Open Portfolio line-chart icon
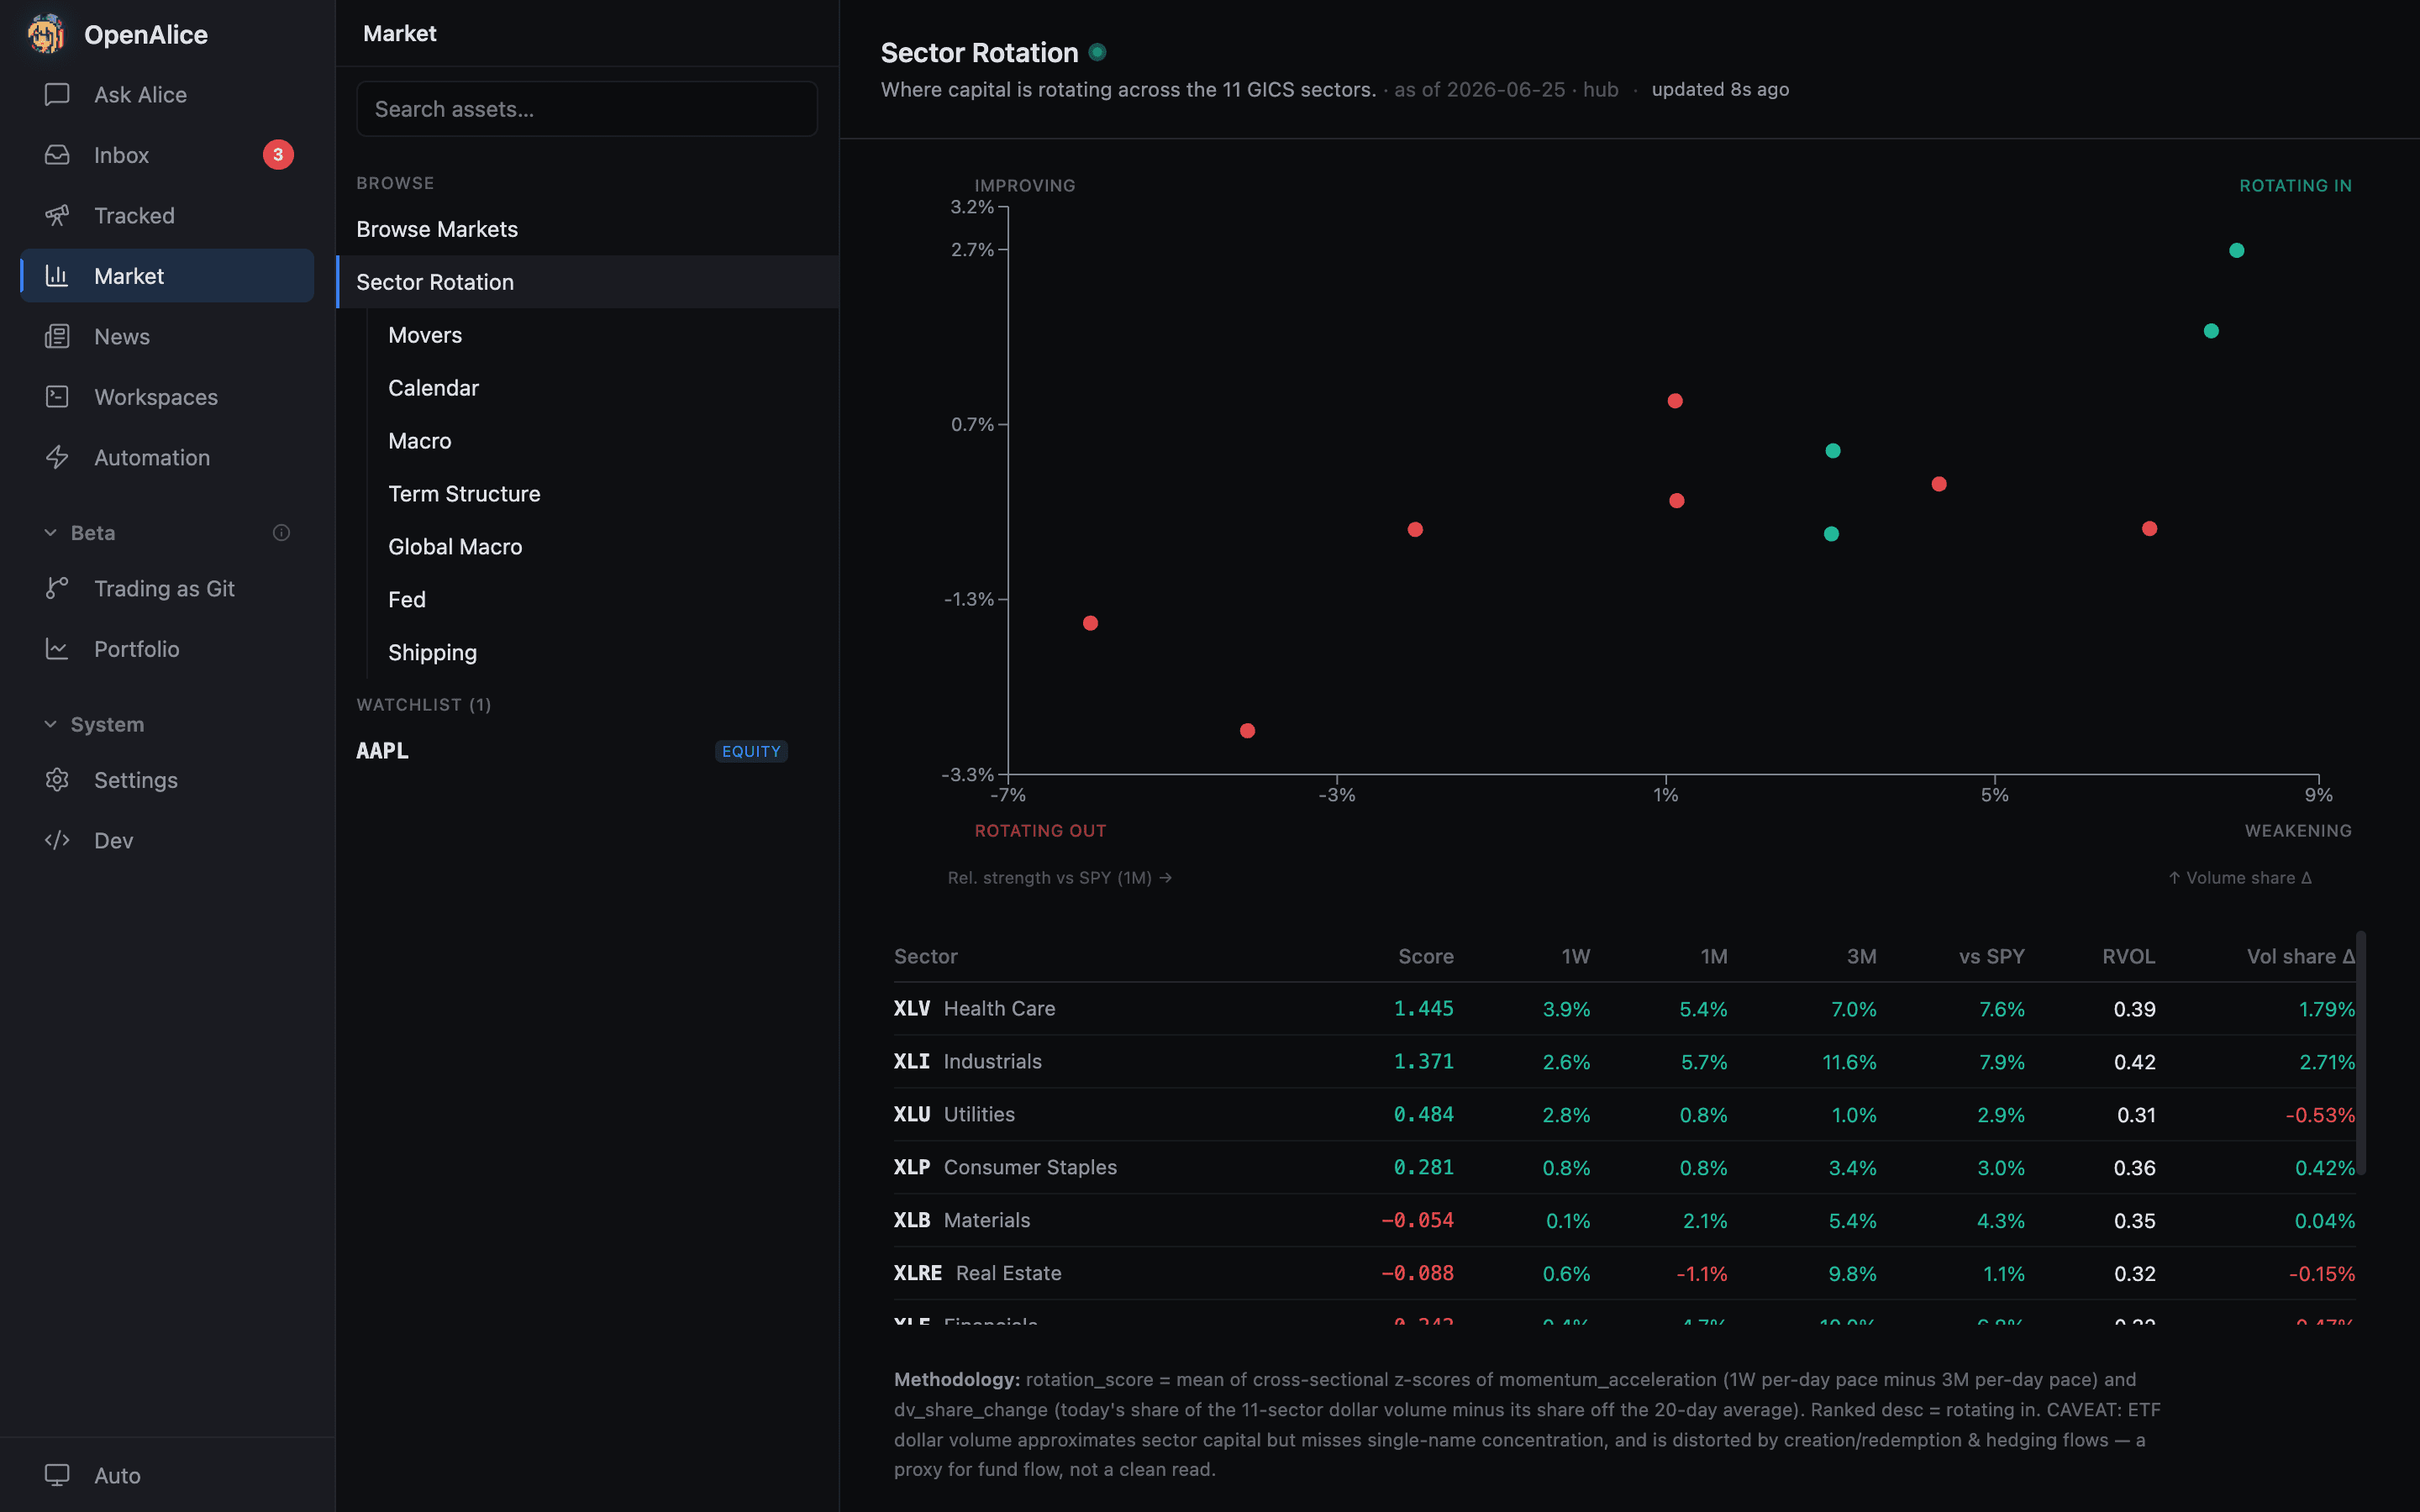Viewport: 2420px width, 1512px height. (57, 649)
